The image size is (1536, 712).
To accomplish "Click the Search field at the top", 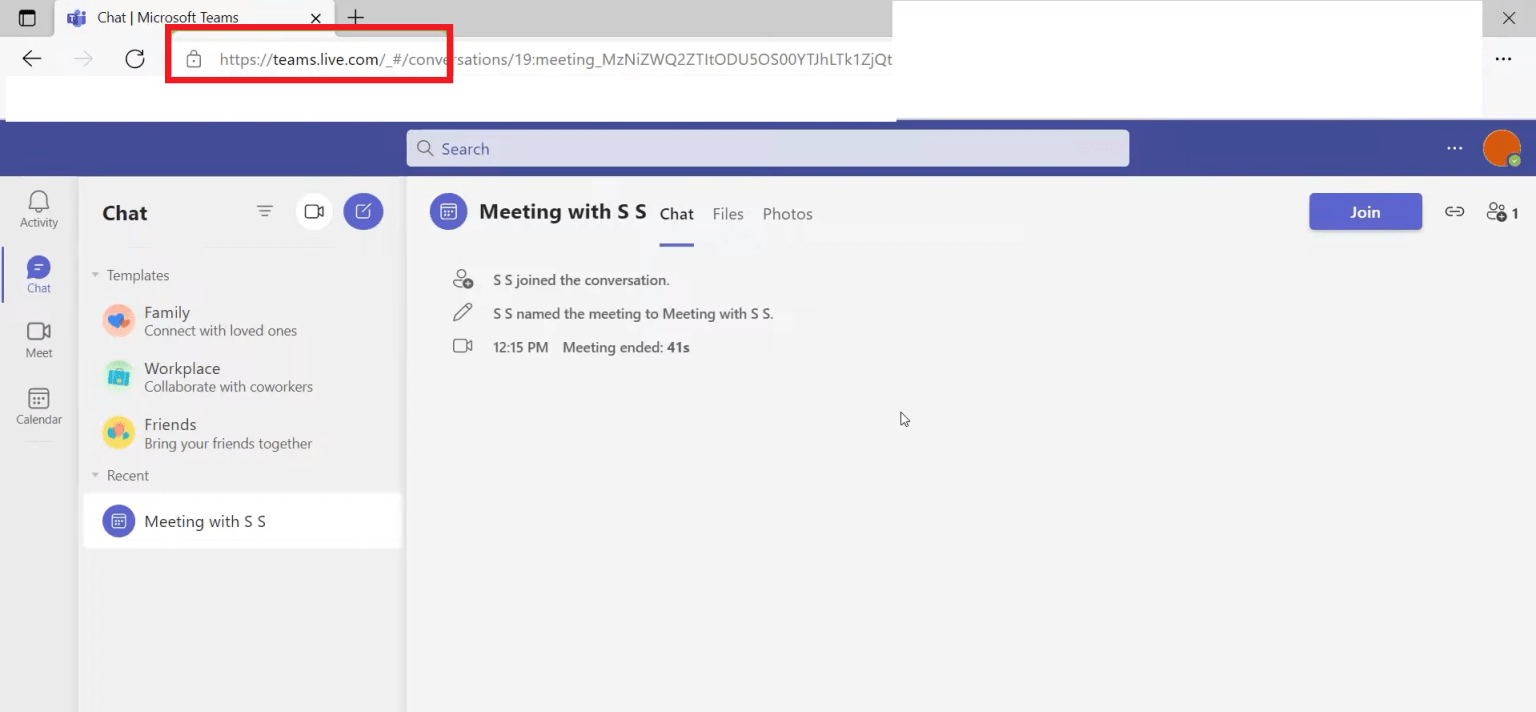I will (767, 148).
